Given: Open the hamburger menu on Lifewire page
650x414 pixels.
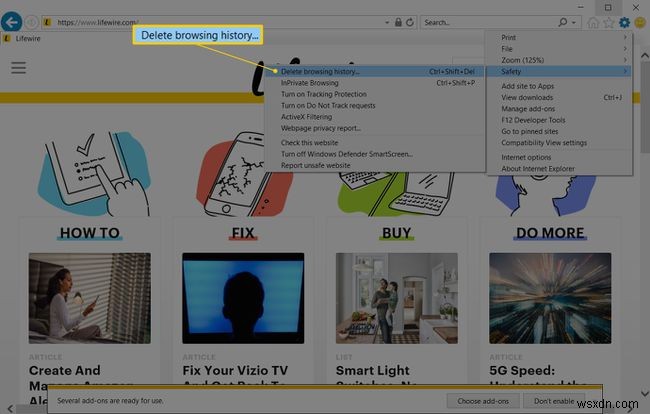Looking at the screenshot, I should 18,68.
